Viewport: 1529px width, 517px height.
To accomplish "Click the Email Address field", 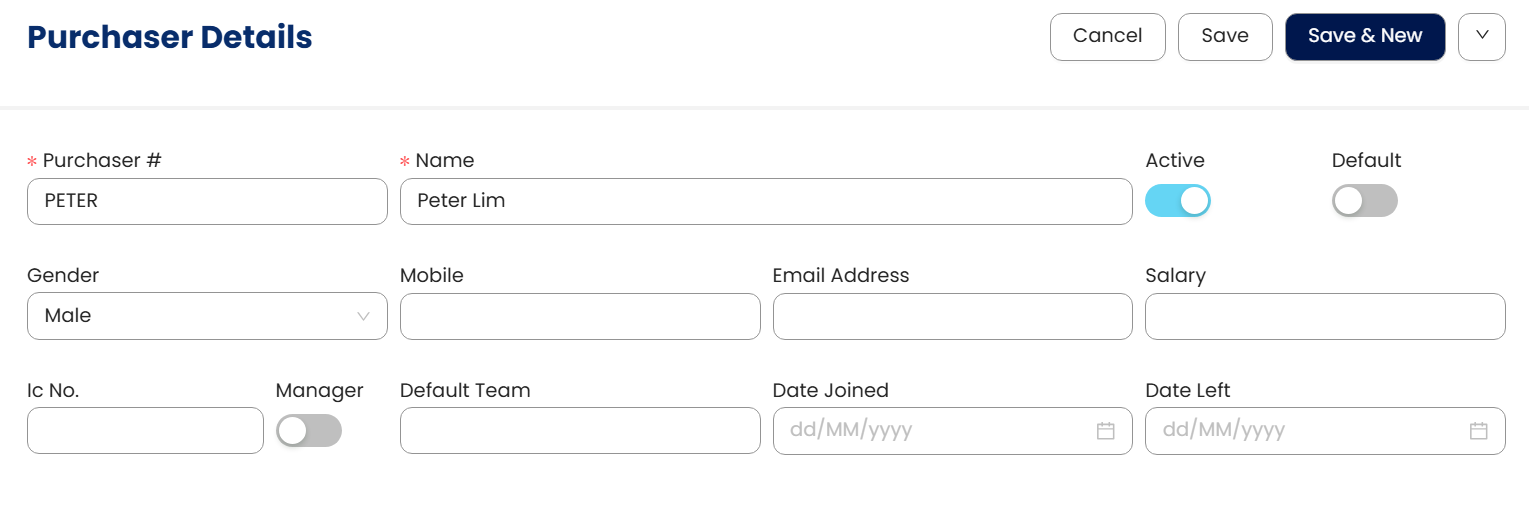I will [952, 316].
